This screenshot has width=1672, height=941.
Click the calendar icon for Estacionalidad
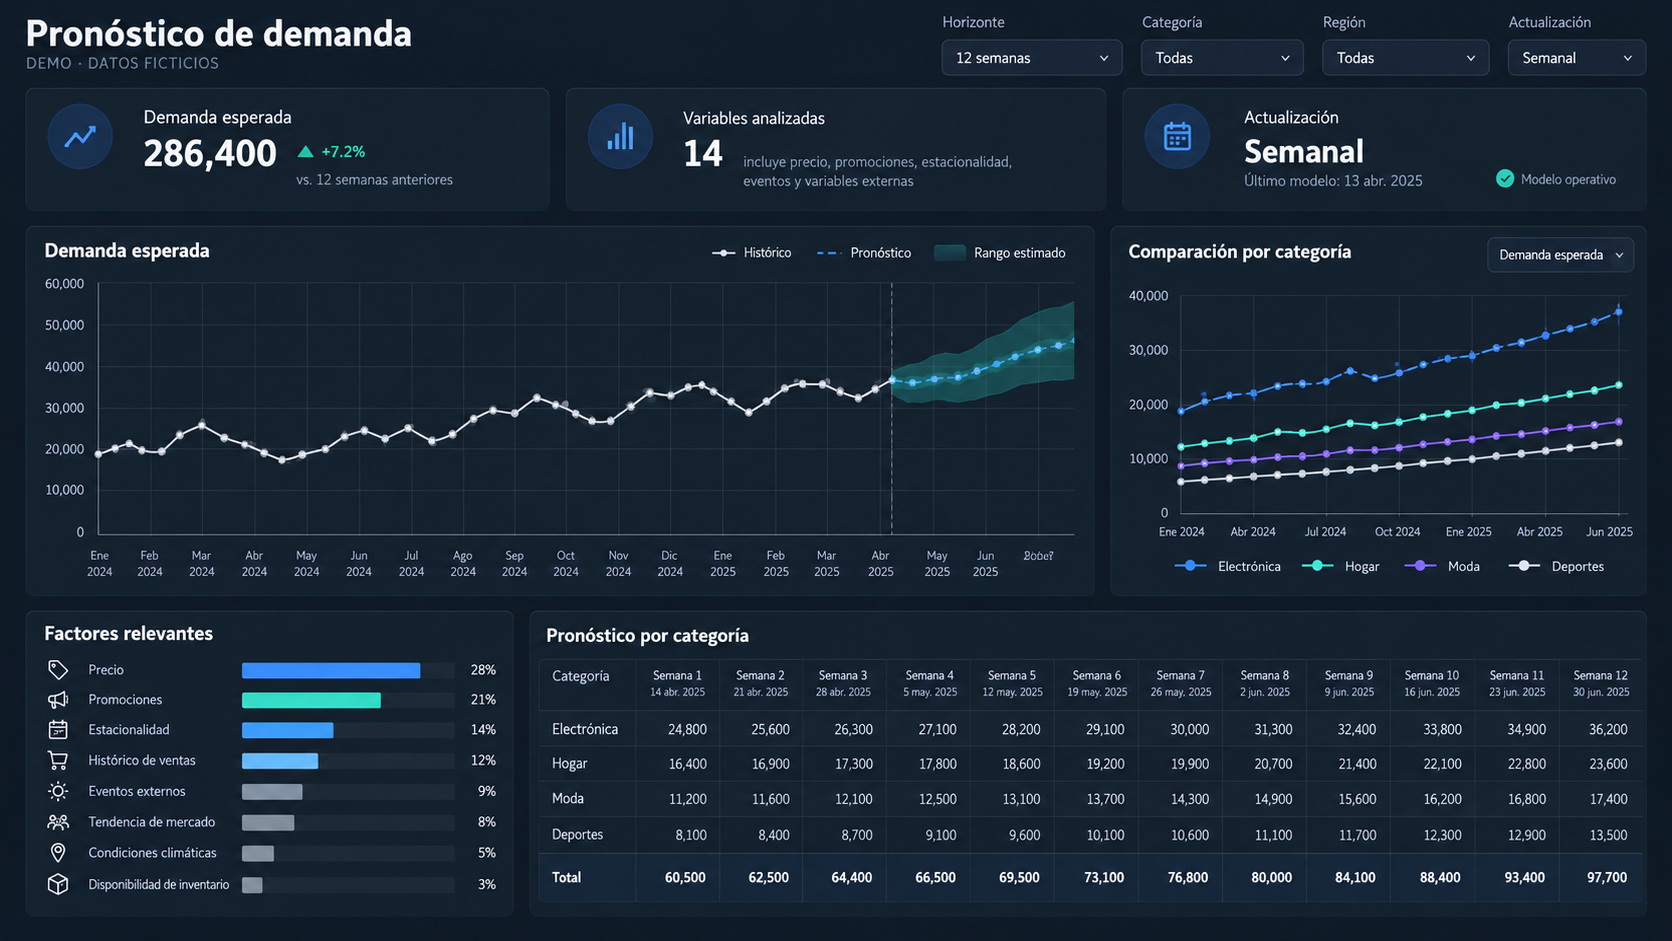click(58, 730)
